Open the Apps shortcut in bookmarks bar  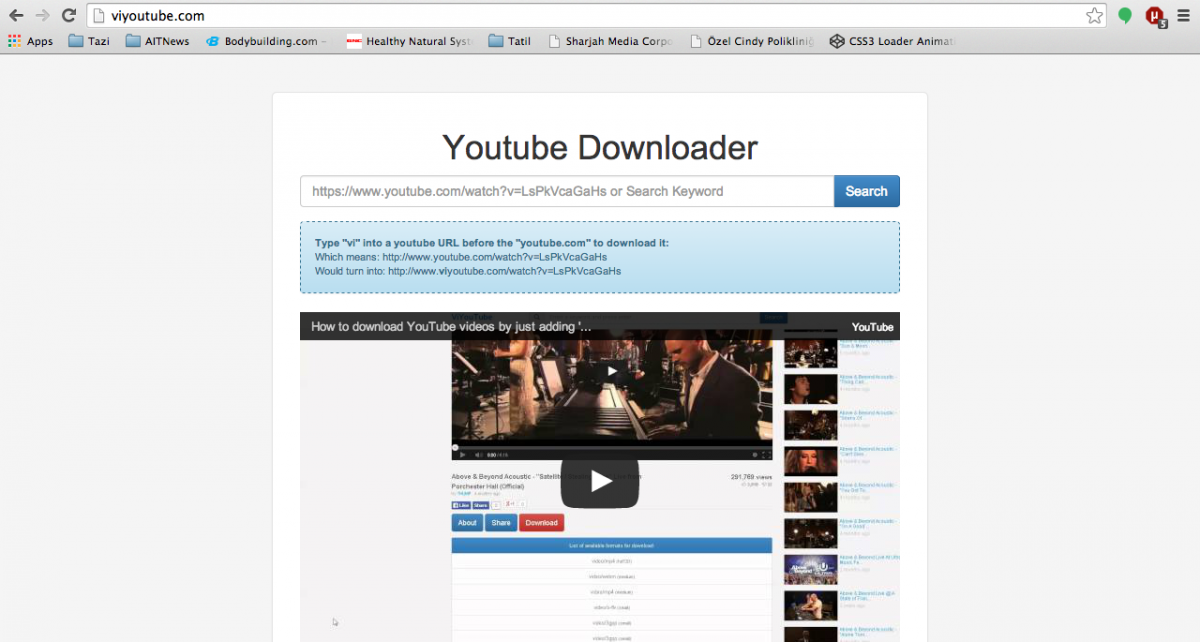30,41
